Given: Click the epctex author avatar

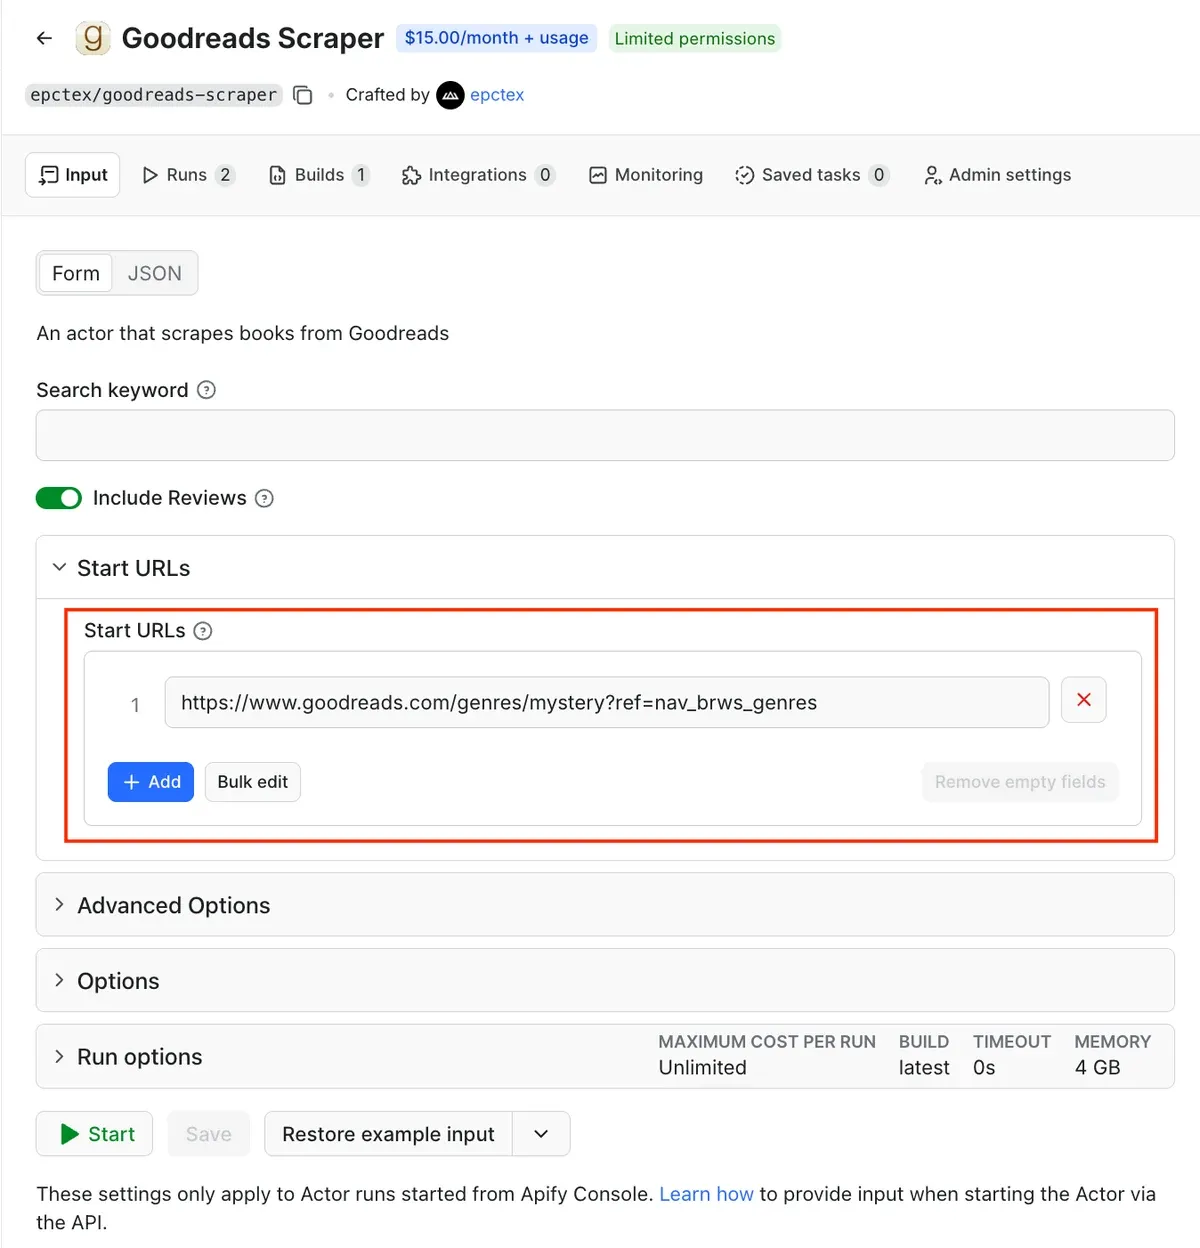Looking at the screenshot, I should click(450, 95).
